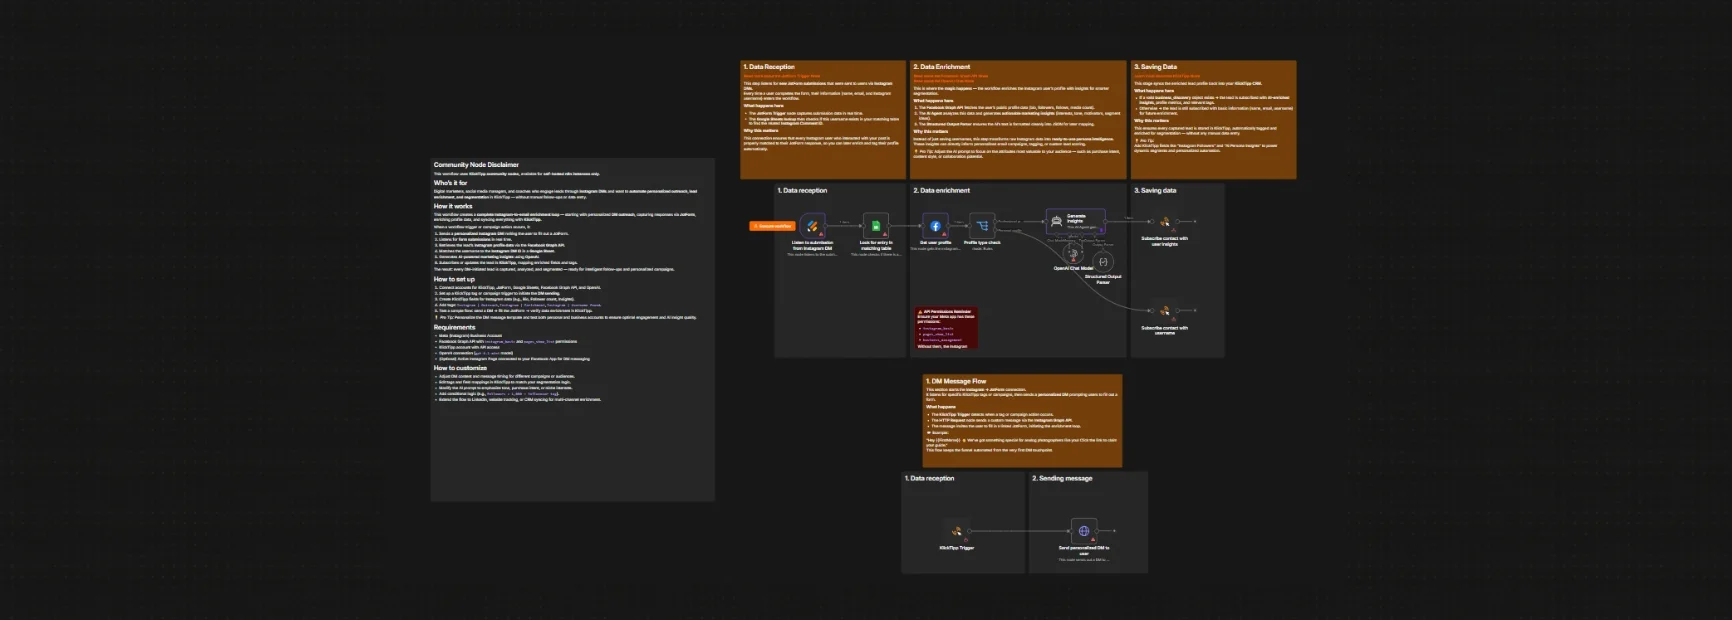Open Subscribe contact with user insights node
The width and height of the screenshot is (1732, 620).
pyautogui.click(x=1165, y=221)
